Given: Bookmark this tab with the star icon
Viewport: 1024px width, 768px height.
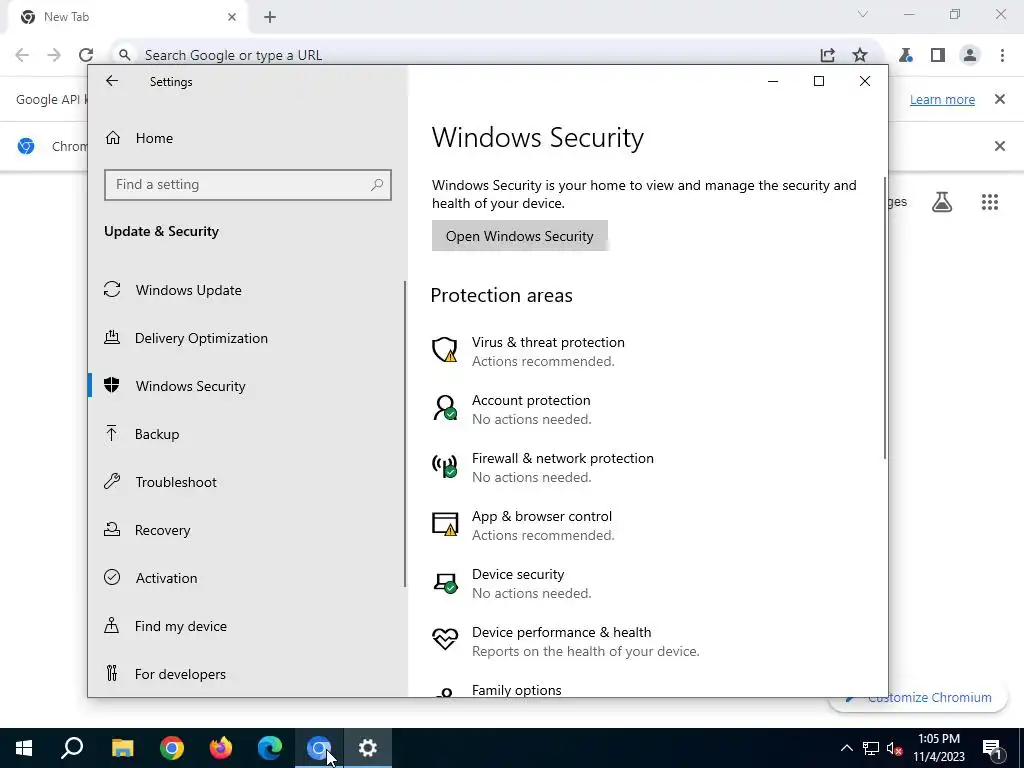Looking at the screenshot, I should click(x=860, y=55).
